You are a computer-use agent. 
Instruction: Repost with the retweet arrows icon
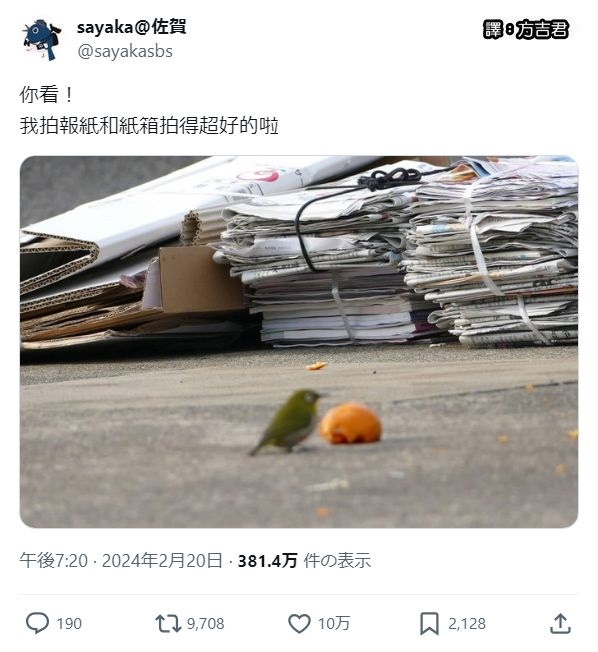168,623
